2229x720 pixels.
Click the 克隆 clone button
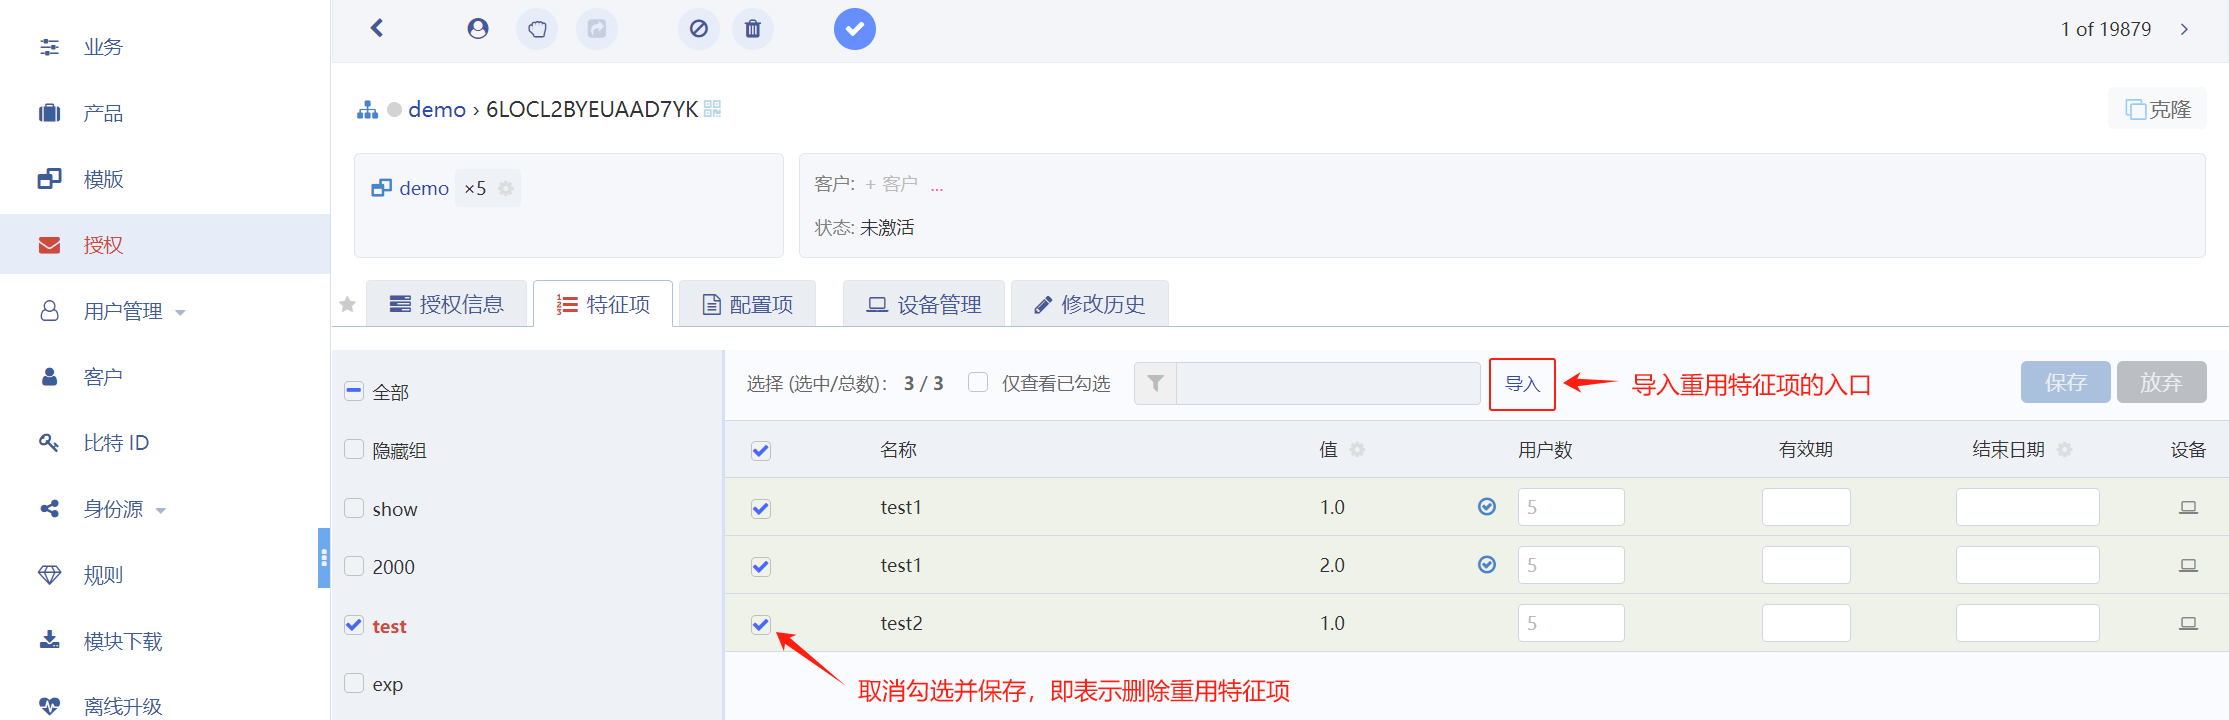click(2158, 109)
